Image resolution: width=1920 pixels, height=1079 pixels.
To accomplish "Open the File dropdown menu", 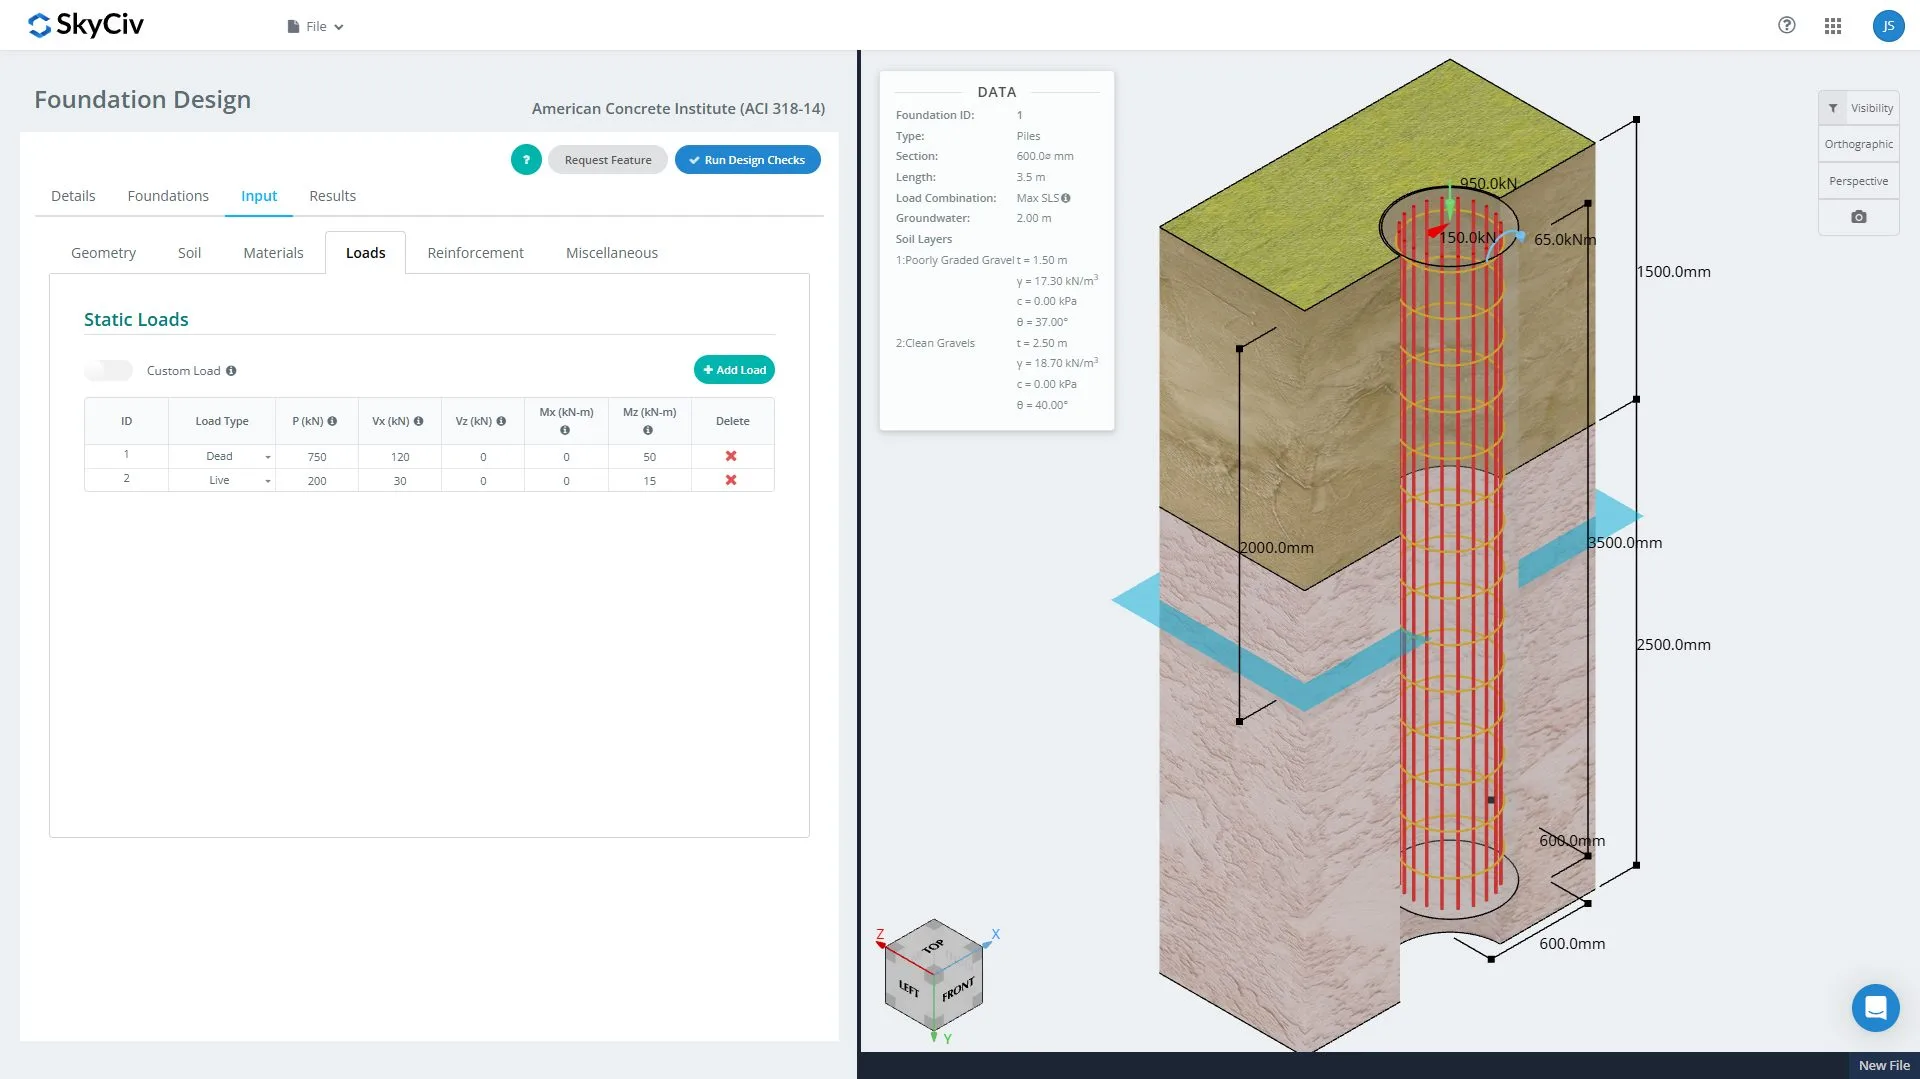I will tap(315, 27).
